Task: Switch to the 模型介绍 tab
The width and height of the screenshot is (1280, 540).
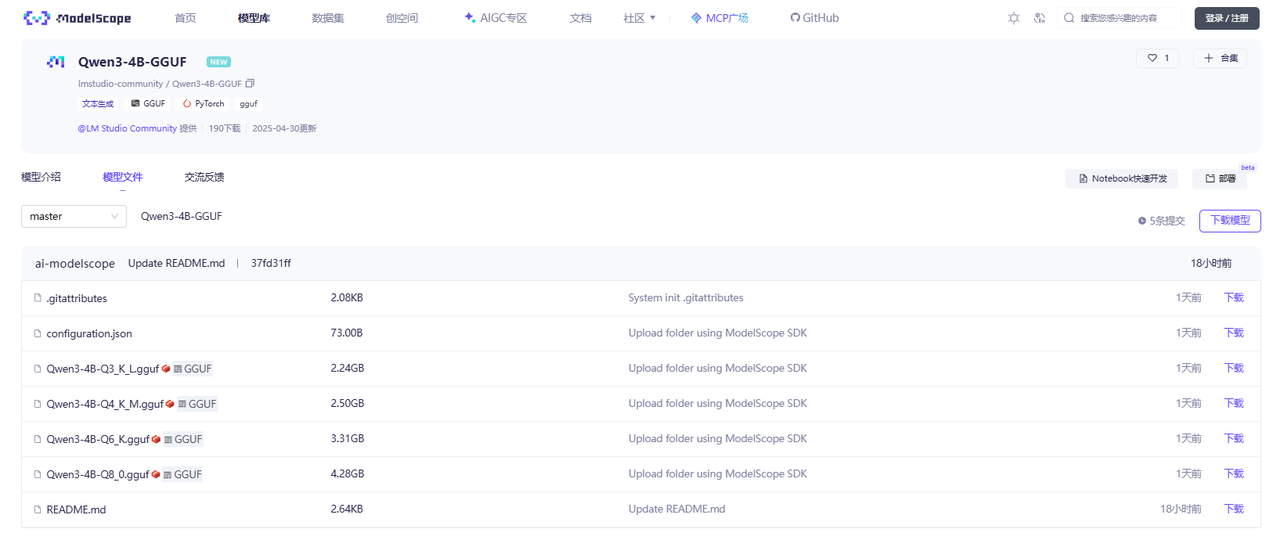Action: click(x=41, y=177)
